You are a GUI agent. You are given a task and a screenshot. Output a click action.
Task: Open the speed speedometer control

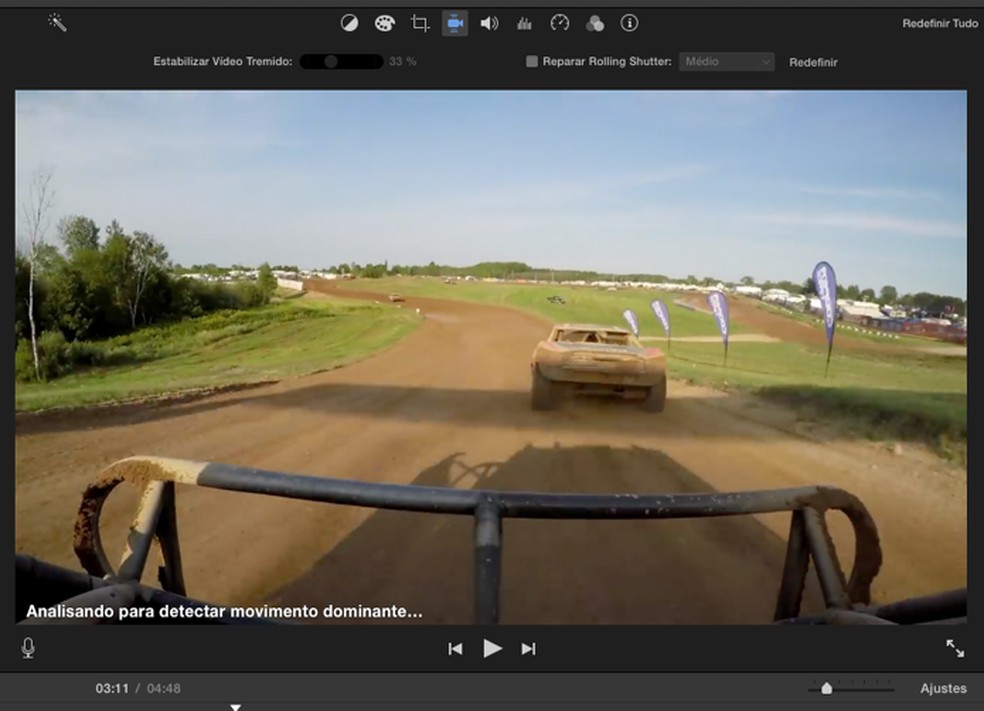tap(559, 24)
